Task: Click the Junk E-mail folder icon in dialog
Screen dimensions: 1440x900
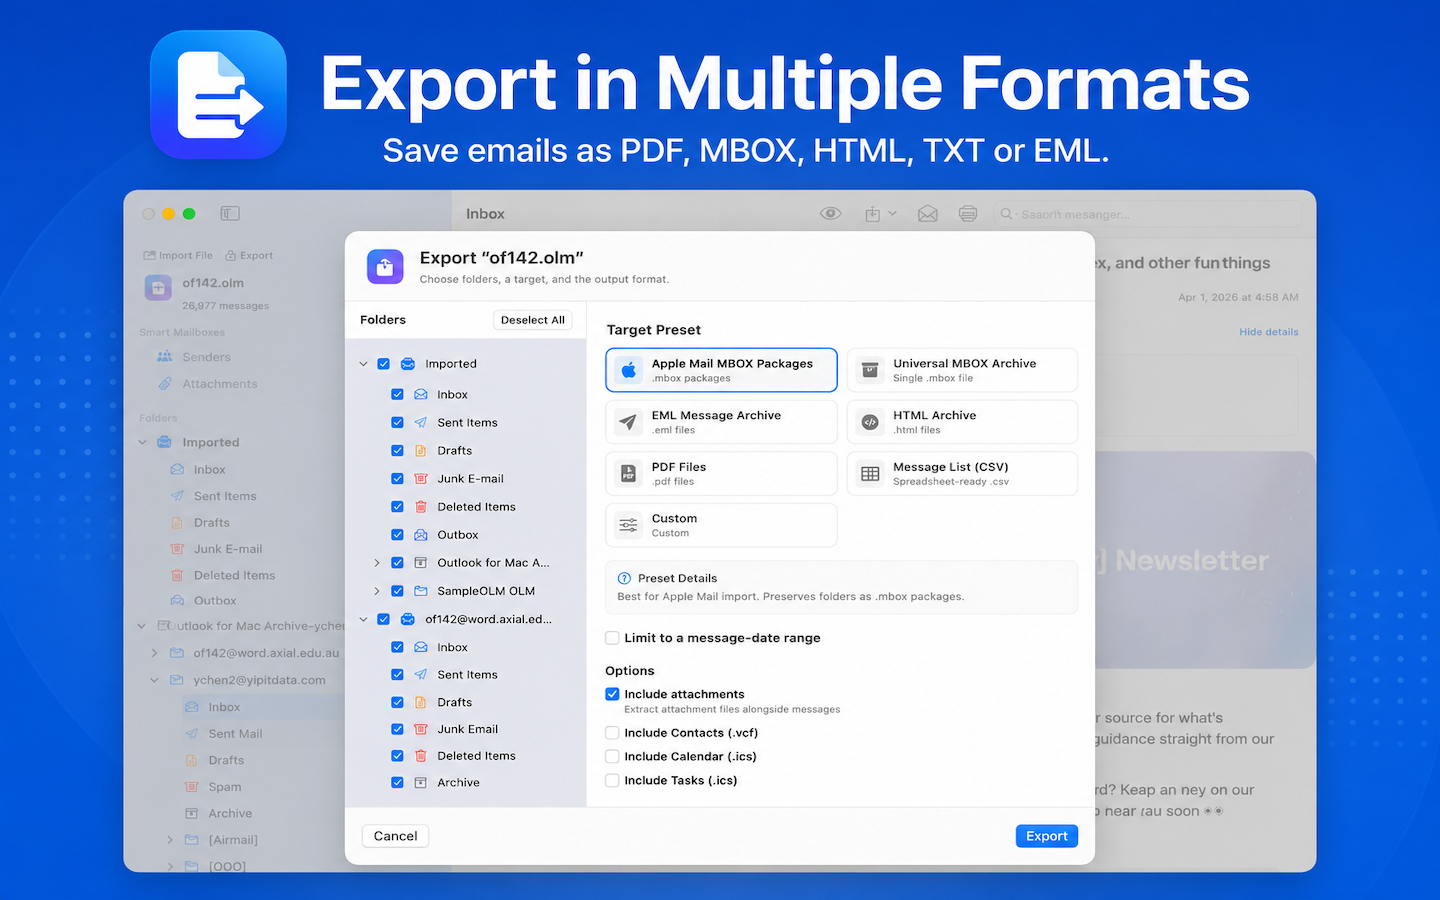Action: tap(421, 479)
